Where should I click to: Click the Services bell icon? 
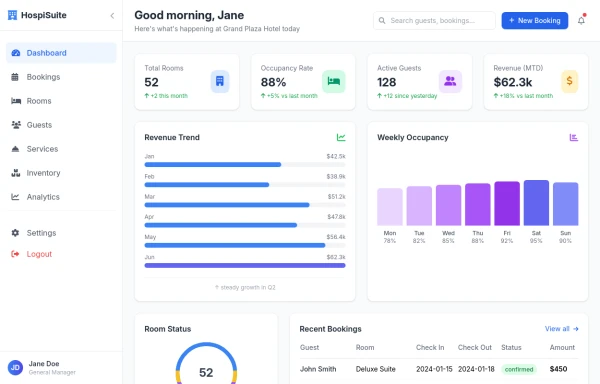[15, 149]
